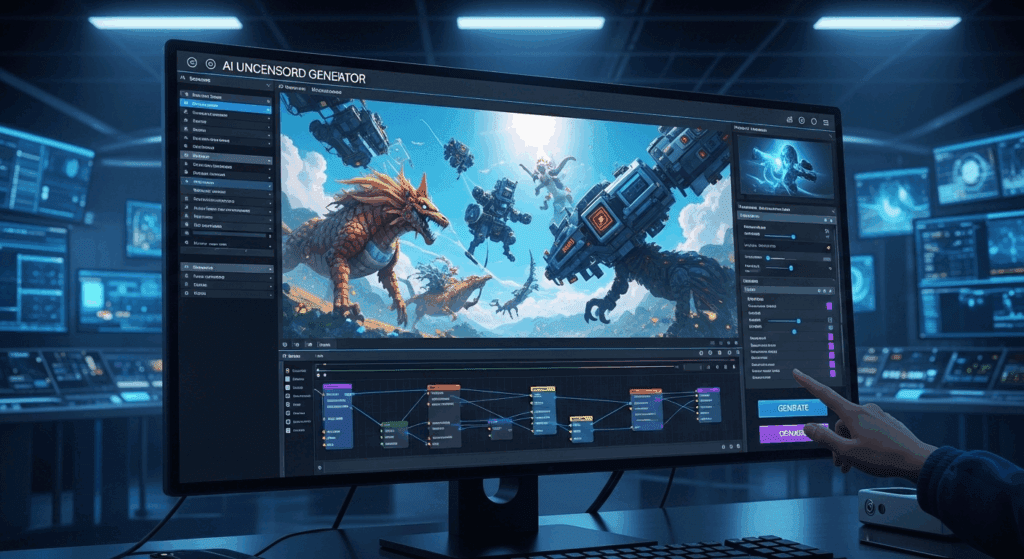Open the first tab above the image canvas
This screenshot has height=559, width=1024.
click(296, 89)
